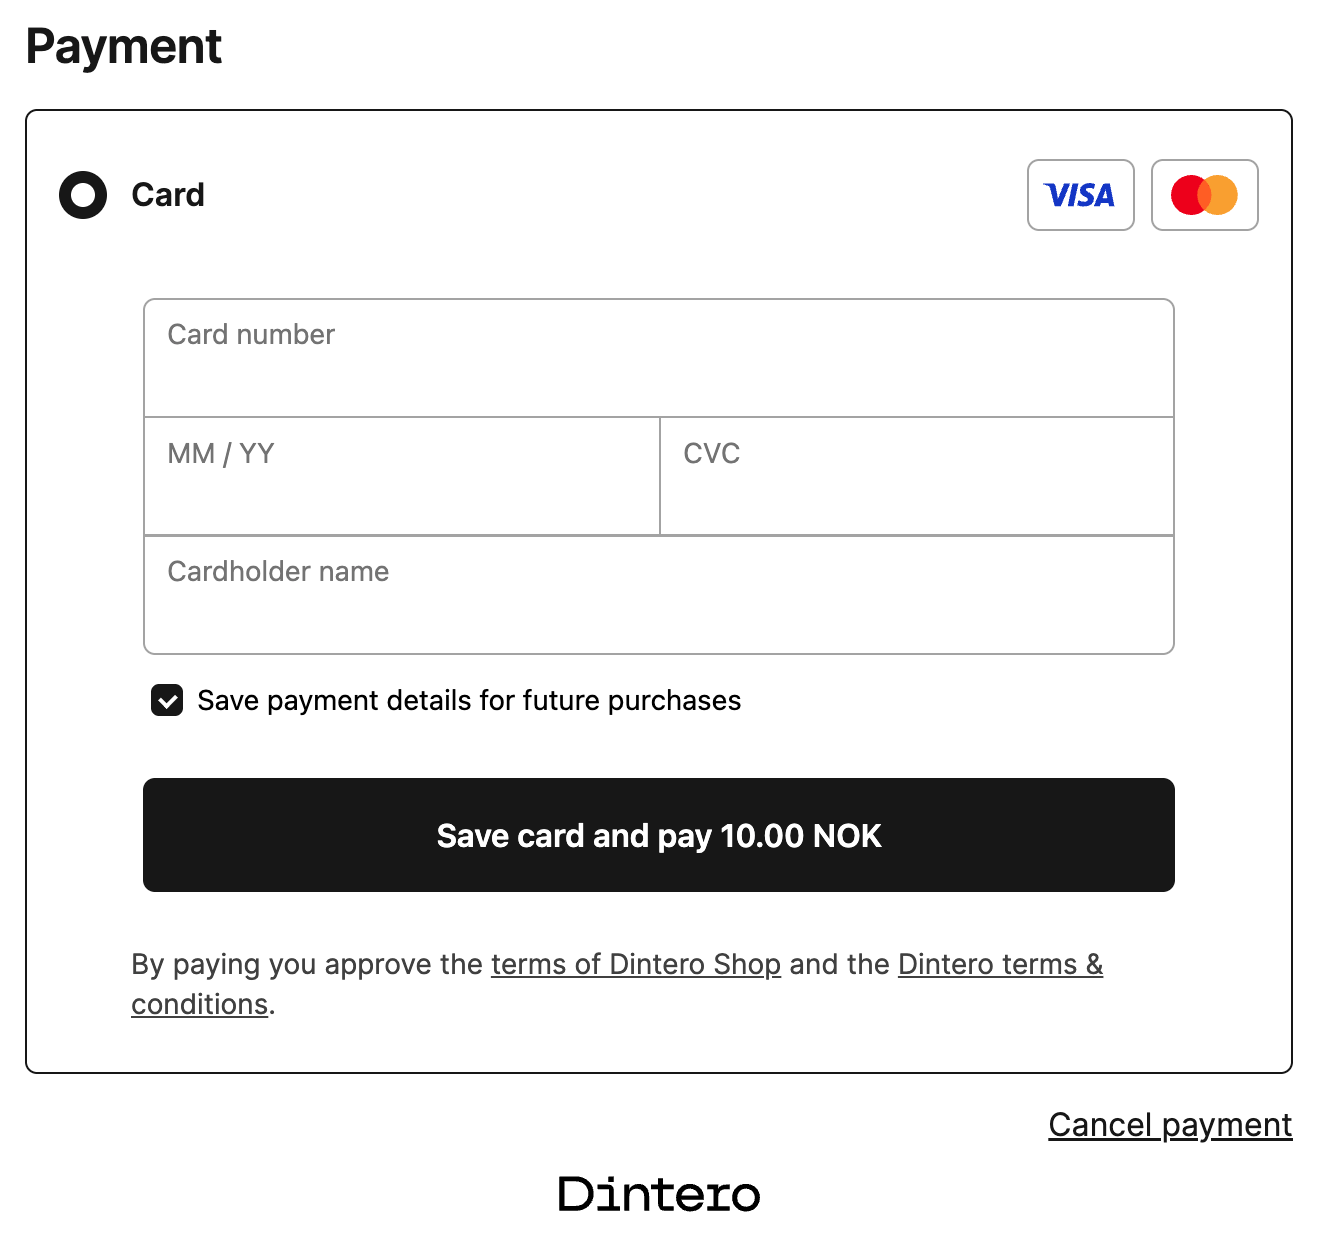1326x1240 pixels.
Task: Click Cancel payment
Action: [1170, 1124]
